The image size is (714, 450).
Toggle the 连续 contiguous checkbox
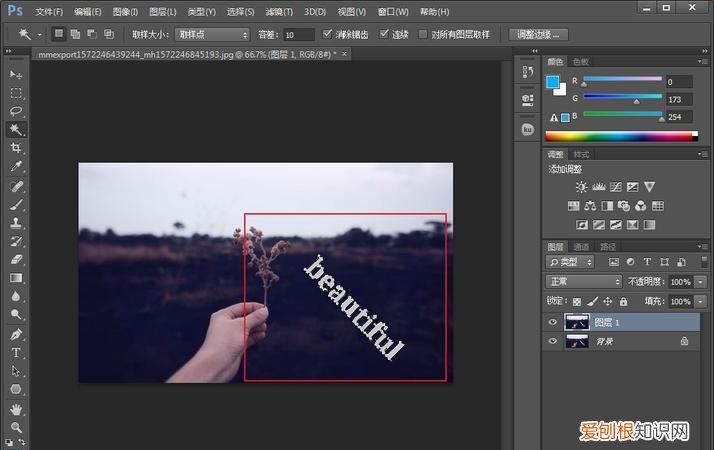(x=385, y=34)
